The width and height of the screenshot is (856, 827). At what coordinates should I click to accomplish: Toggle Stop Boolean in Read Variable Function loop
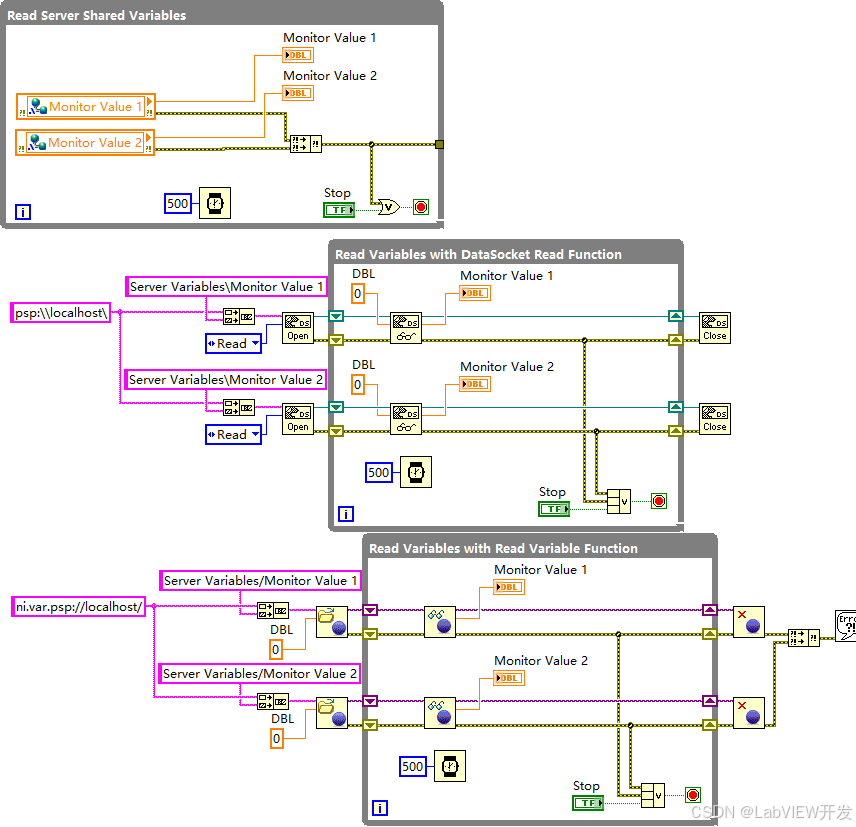[x=587, y=802]
